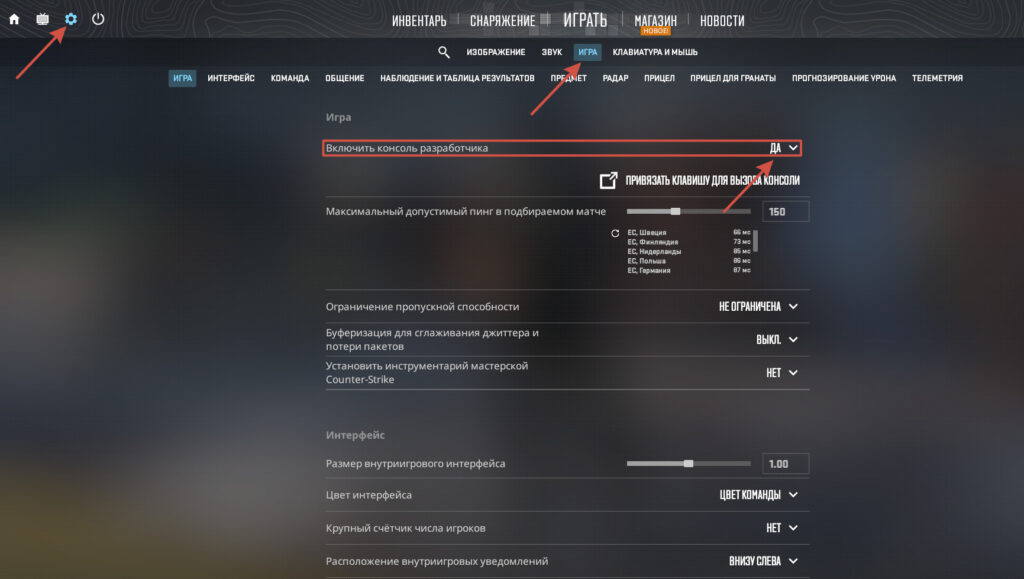Viewport: 1024px width, 579px height.
Task: Click the power quit icon
Action: (98, 19)
